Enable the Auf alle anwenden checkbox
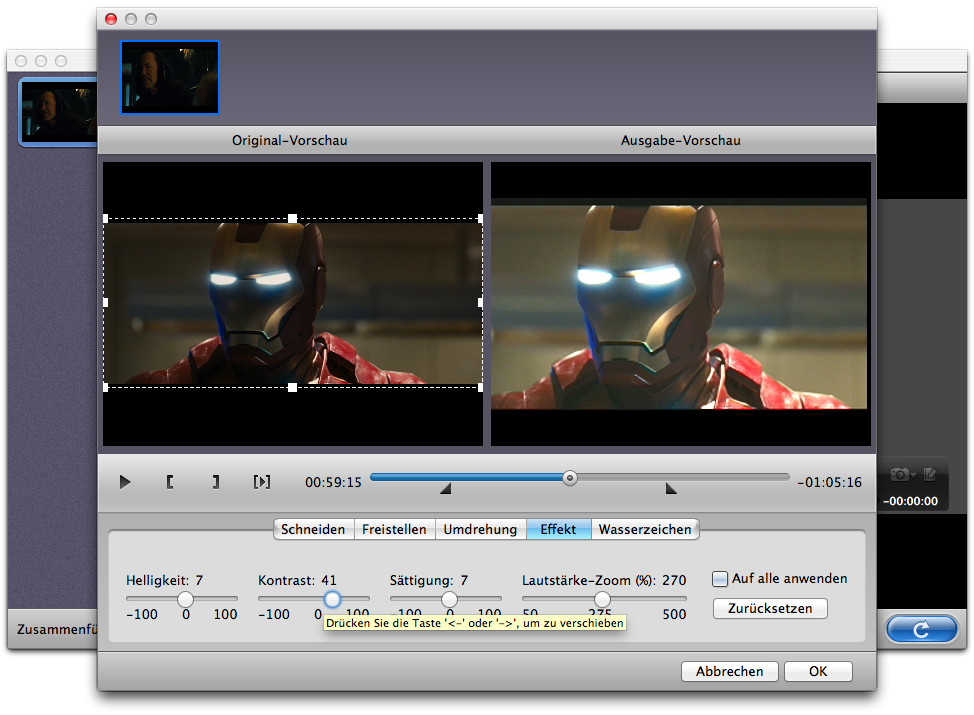 click(x=720, y=579)
